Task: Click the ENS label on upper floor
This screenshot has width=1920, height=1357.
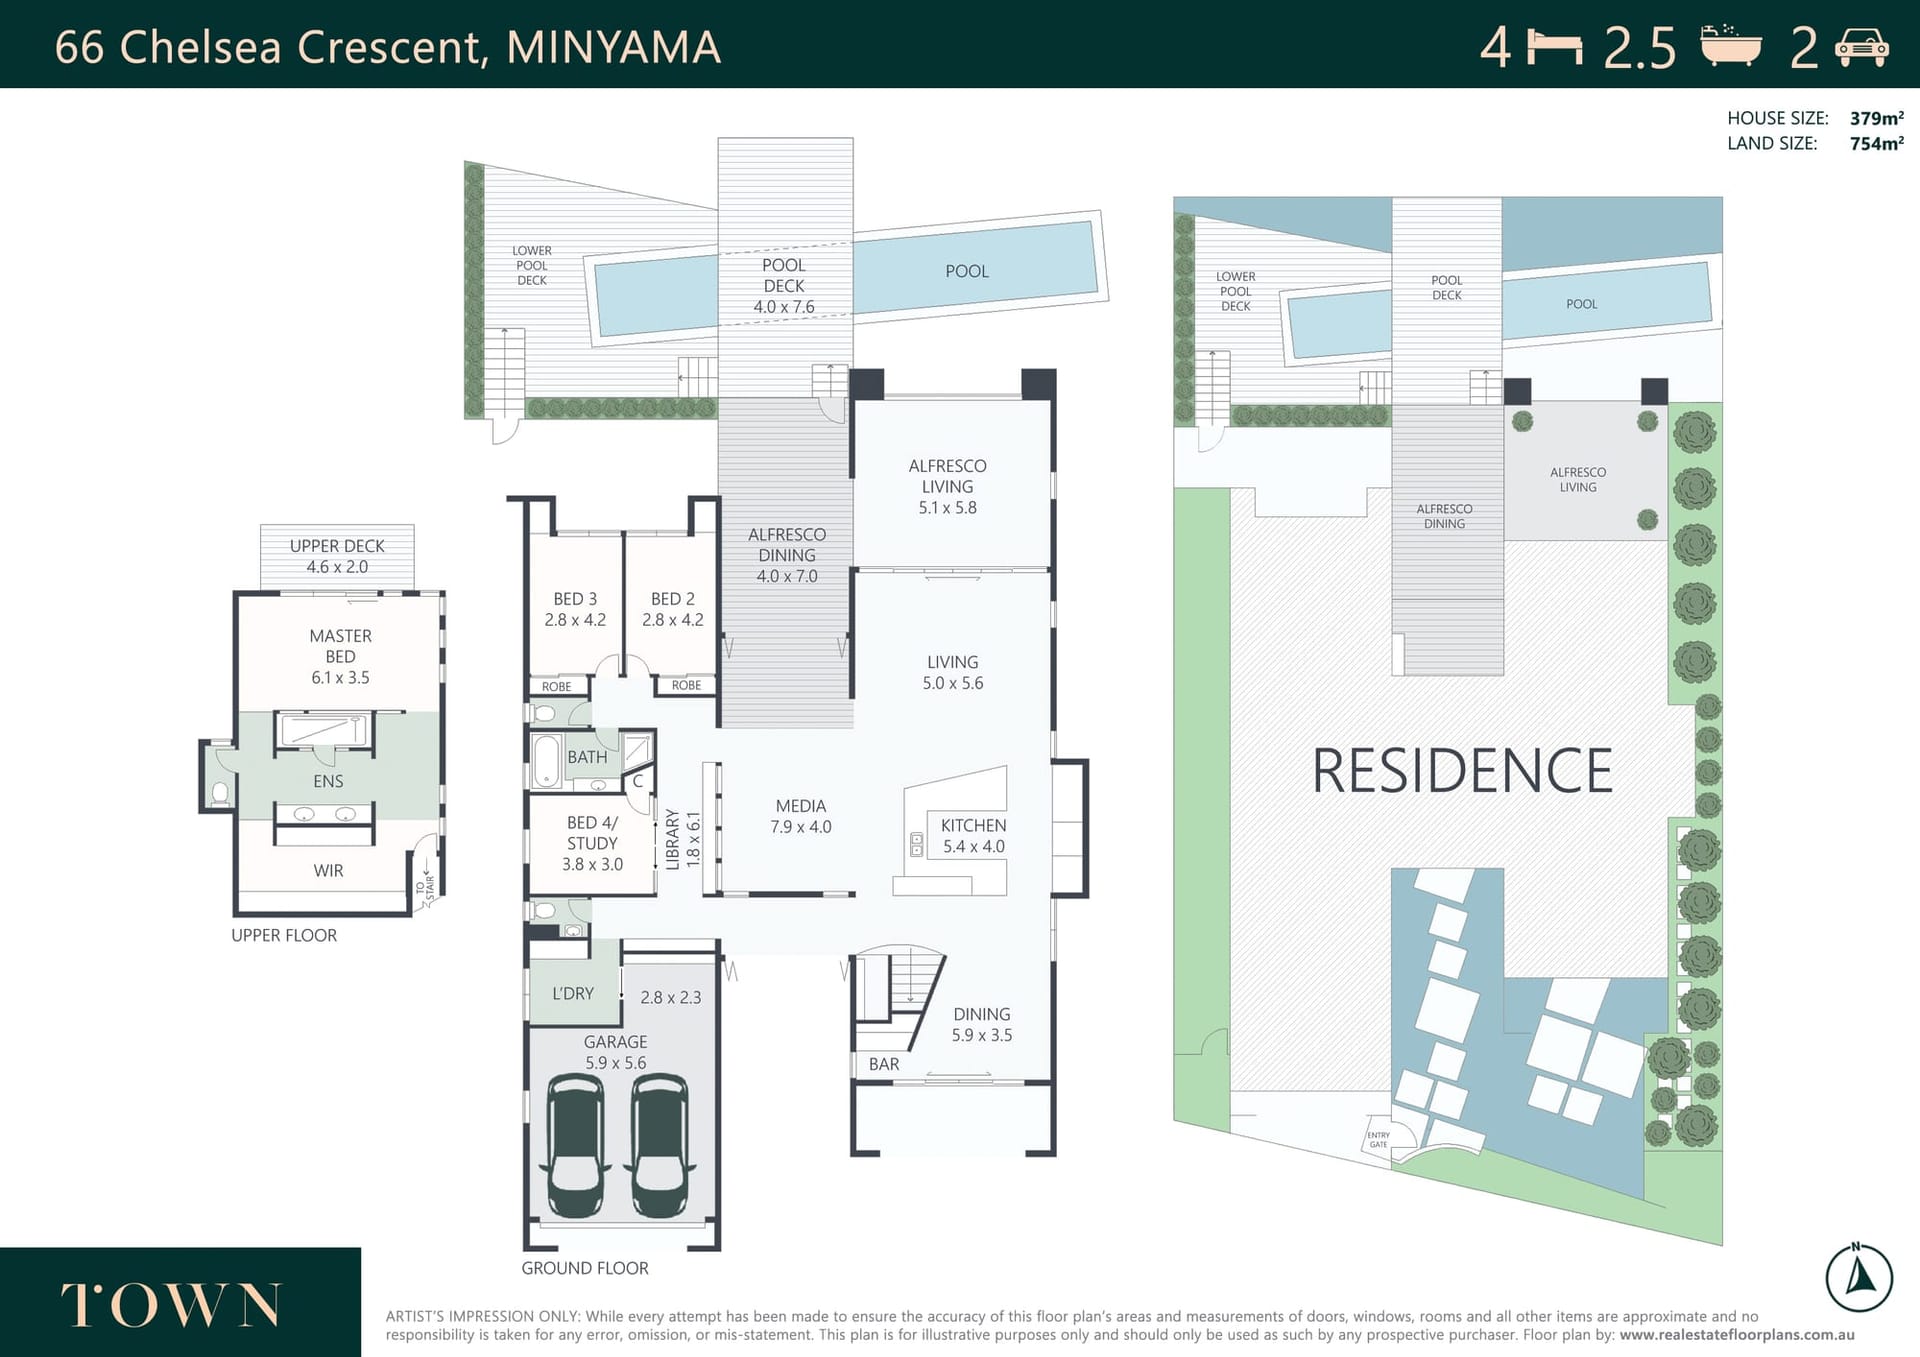Action: pos(328,781)
